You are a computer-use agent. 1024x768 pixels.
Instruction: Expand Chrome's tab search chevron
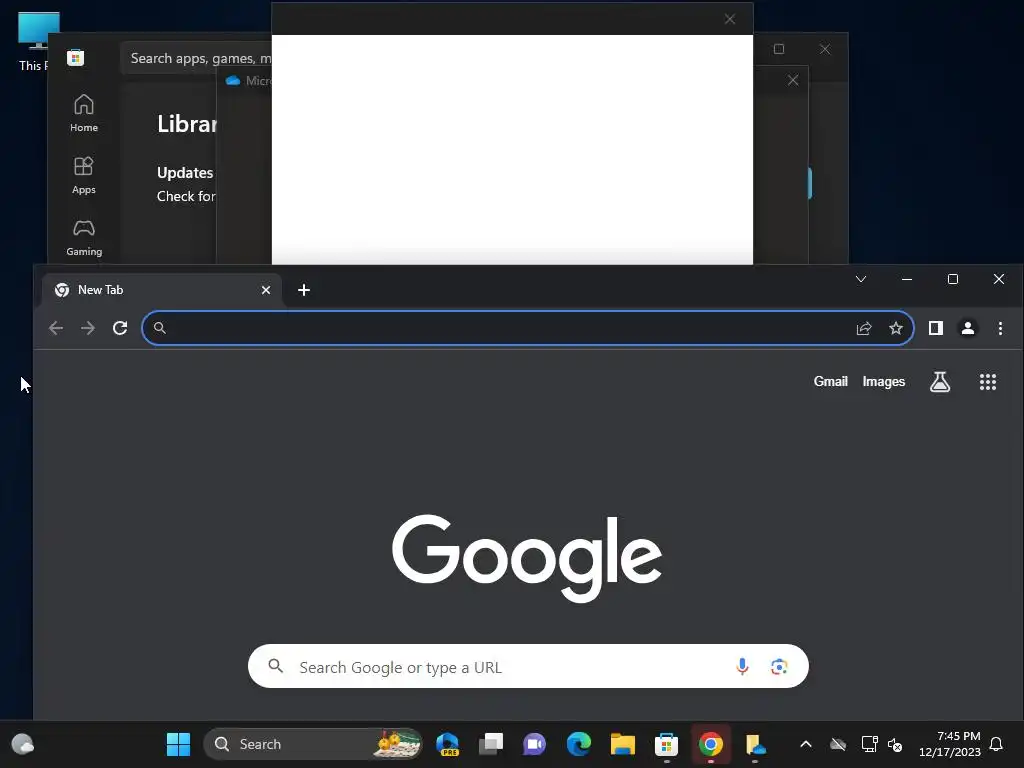[x=861, y=280]
